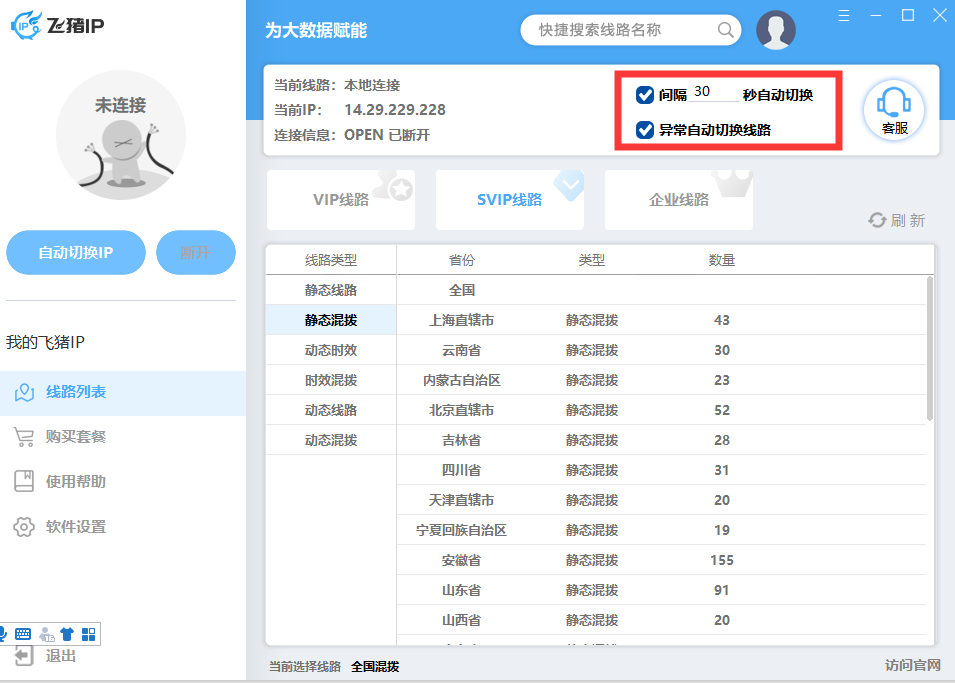This screenshot has width=955, height=683.
Task: Toggle the 间隔秒自动切换 checkbox
Action: tap(645, 95)
